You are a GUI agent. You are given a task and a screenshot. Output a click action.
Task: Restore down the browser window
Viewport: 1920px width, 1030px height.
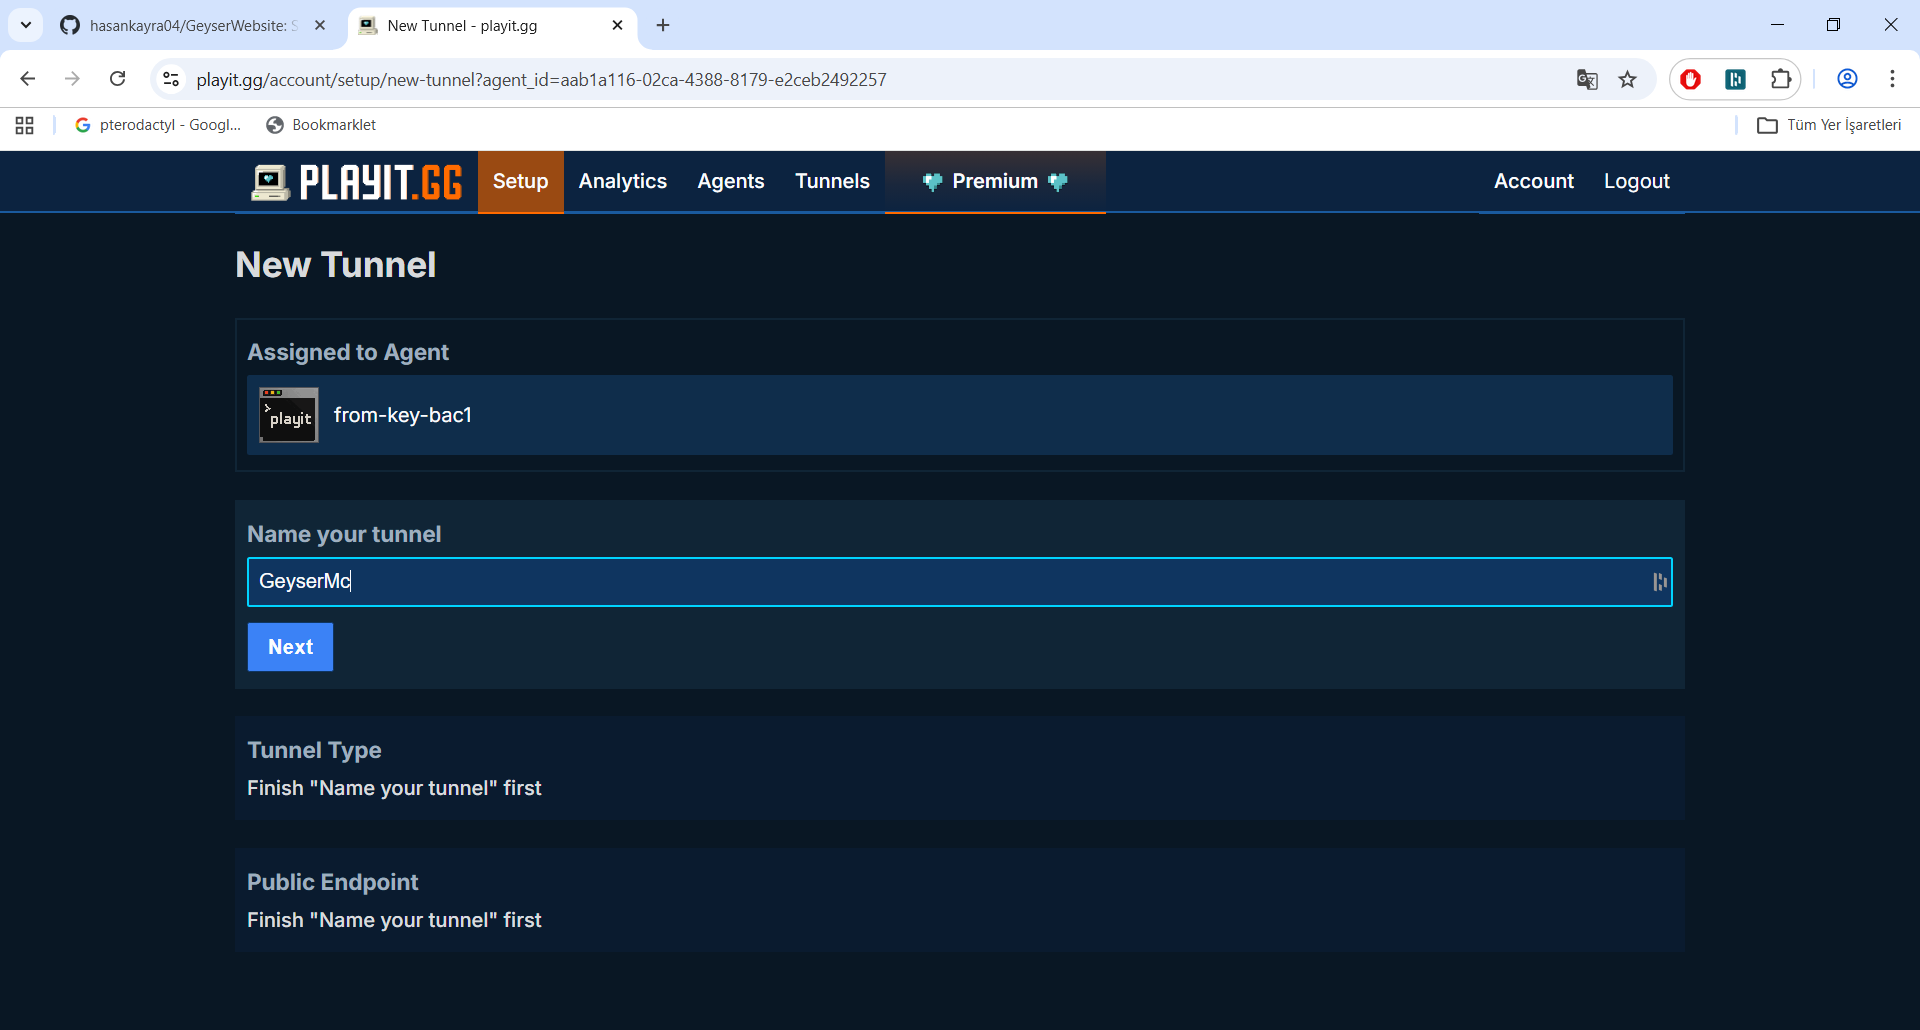1833,25
